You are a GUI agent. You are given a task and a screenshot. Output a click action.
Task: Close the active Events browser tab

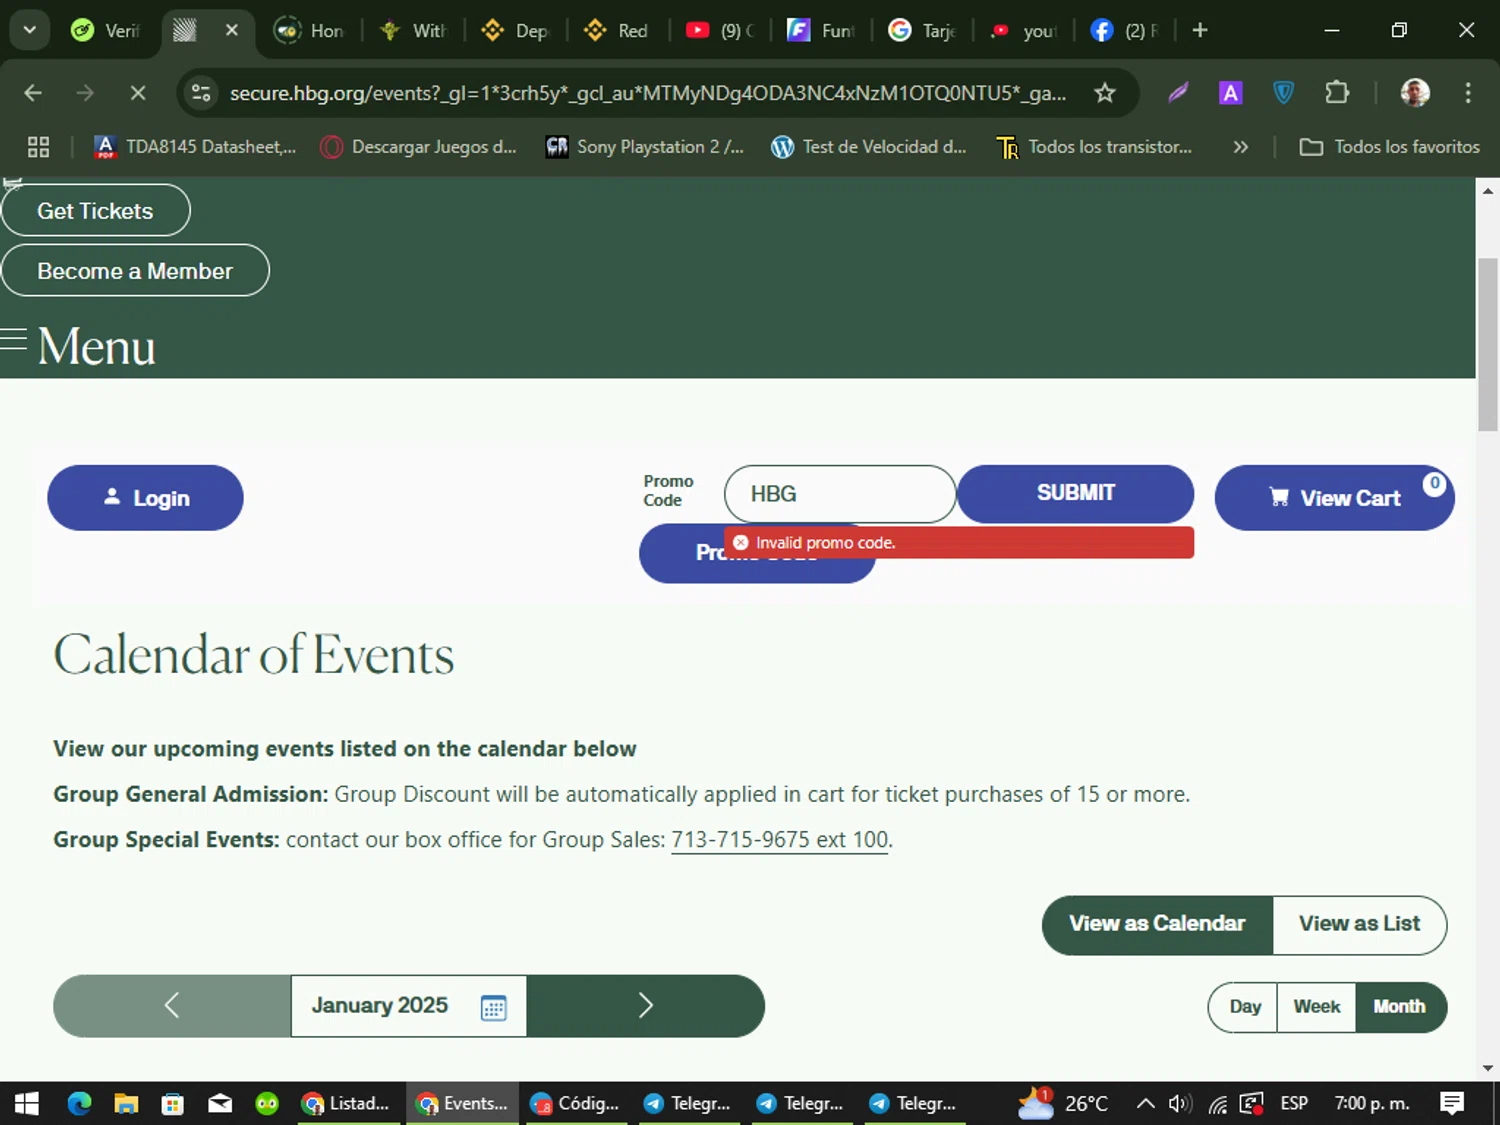pyautogui.click(x=232, y=30)
